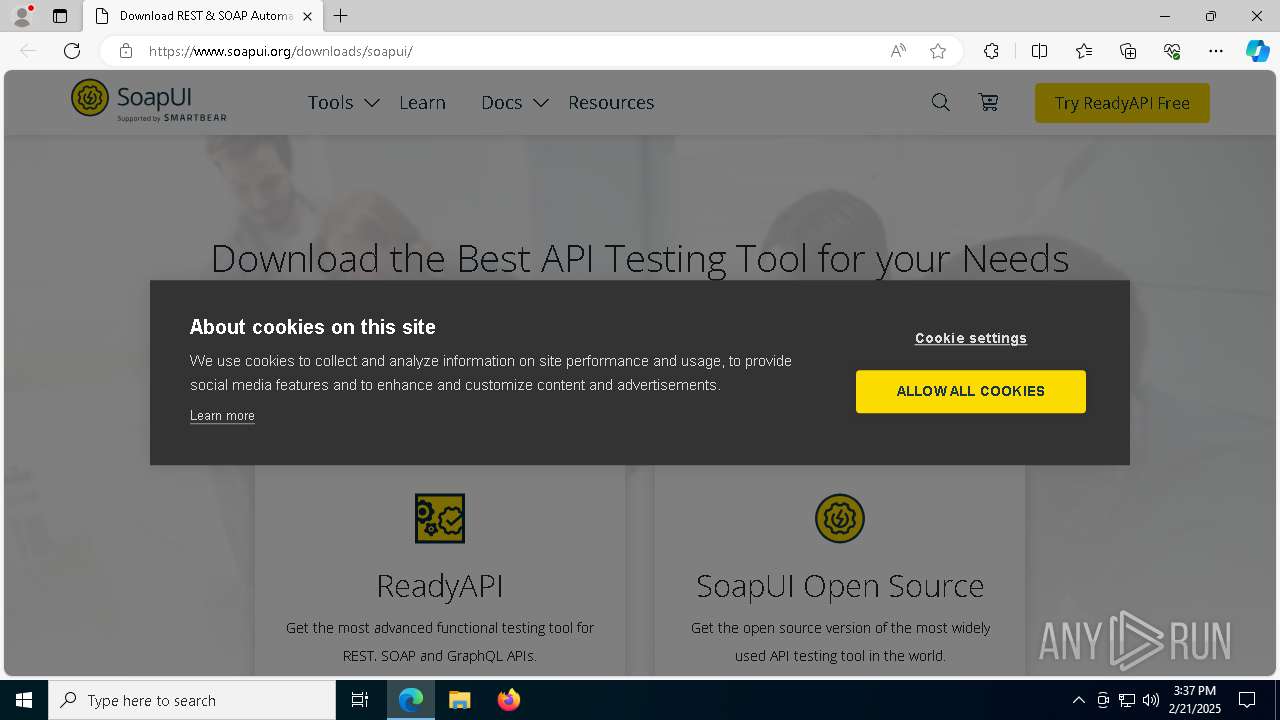This screenshot has height=720, width=1280.
Task: Click the Type here to search box
Action: coord(192,700)
